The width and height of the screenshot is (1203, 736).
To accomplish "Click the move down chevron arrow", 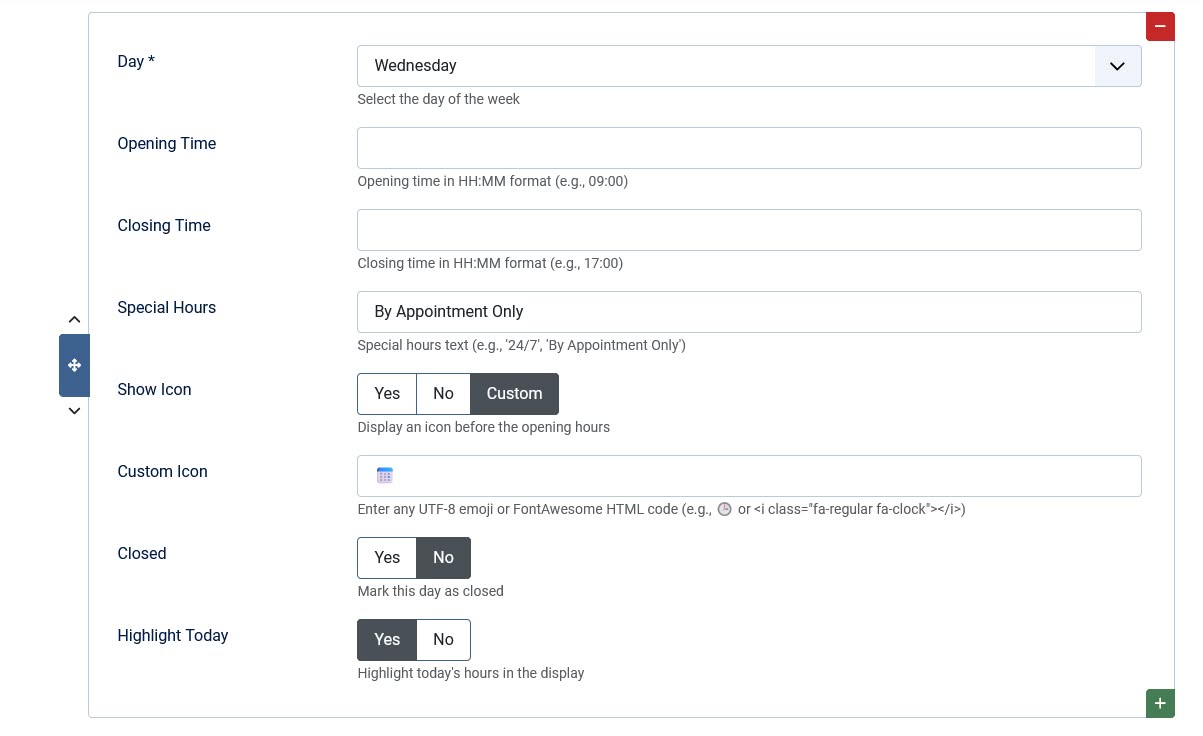I will (x=74, y=411).
